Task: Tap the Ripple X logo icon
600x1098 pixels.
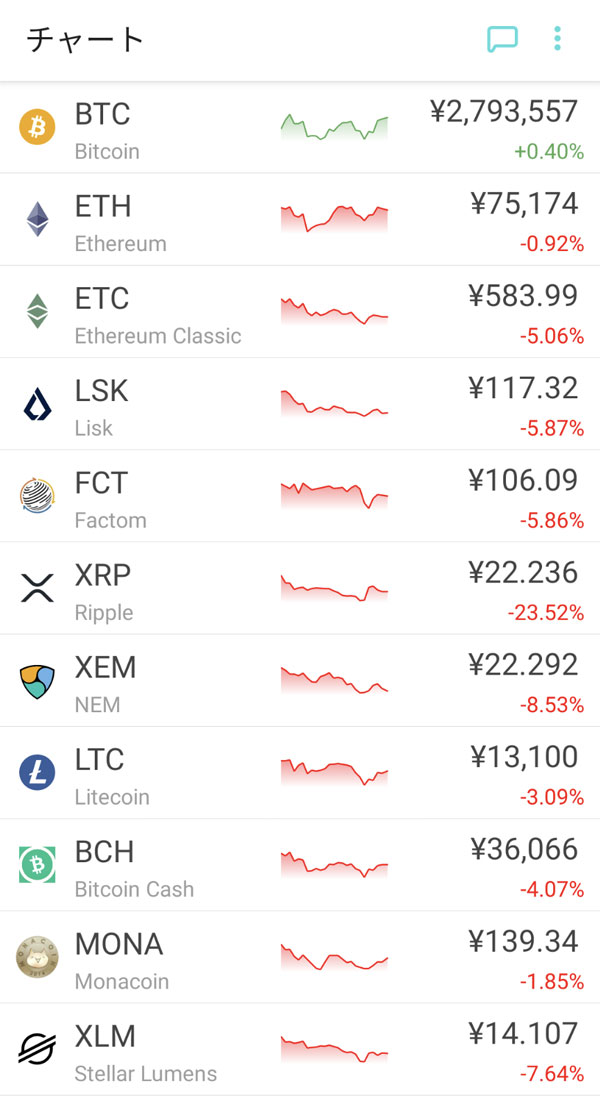Action: tap(37, 588)
